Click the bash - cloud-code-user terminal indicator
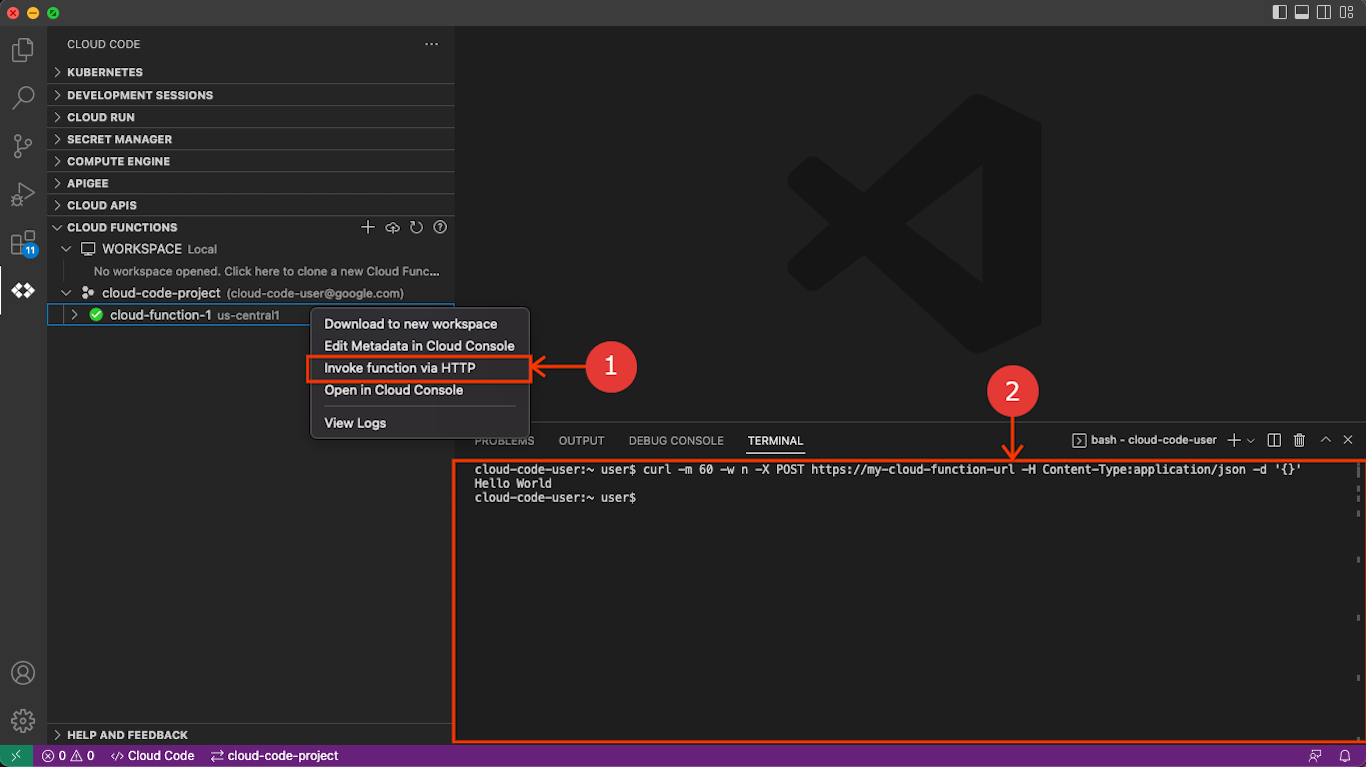The image size is (1366, 768). [x=1144, y=440]
